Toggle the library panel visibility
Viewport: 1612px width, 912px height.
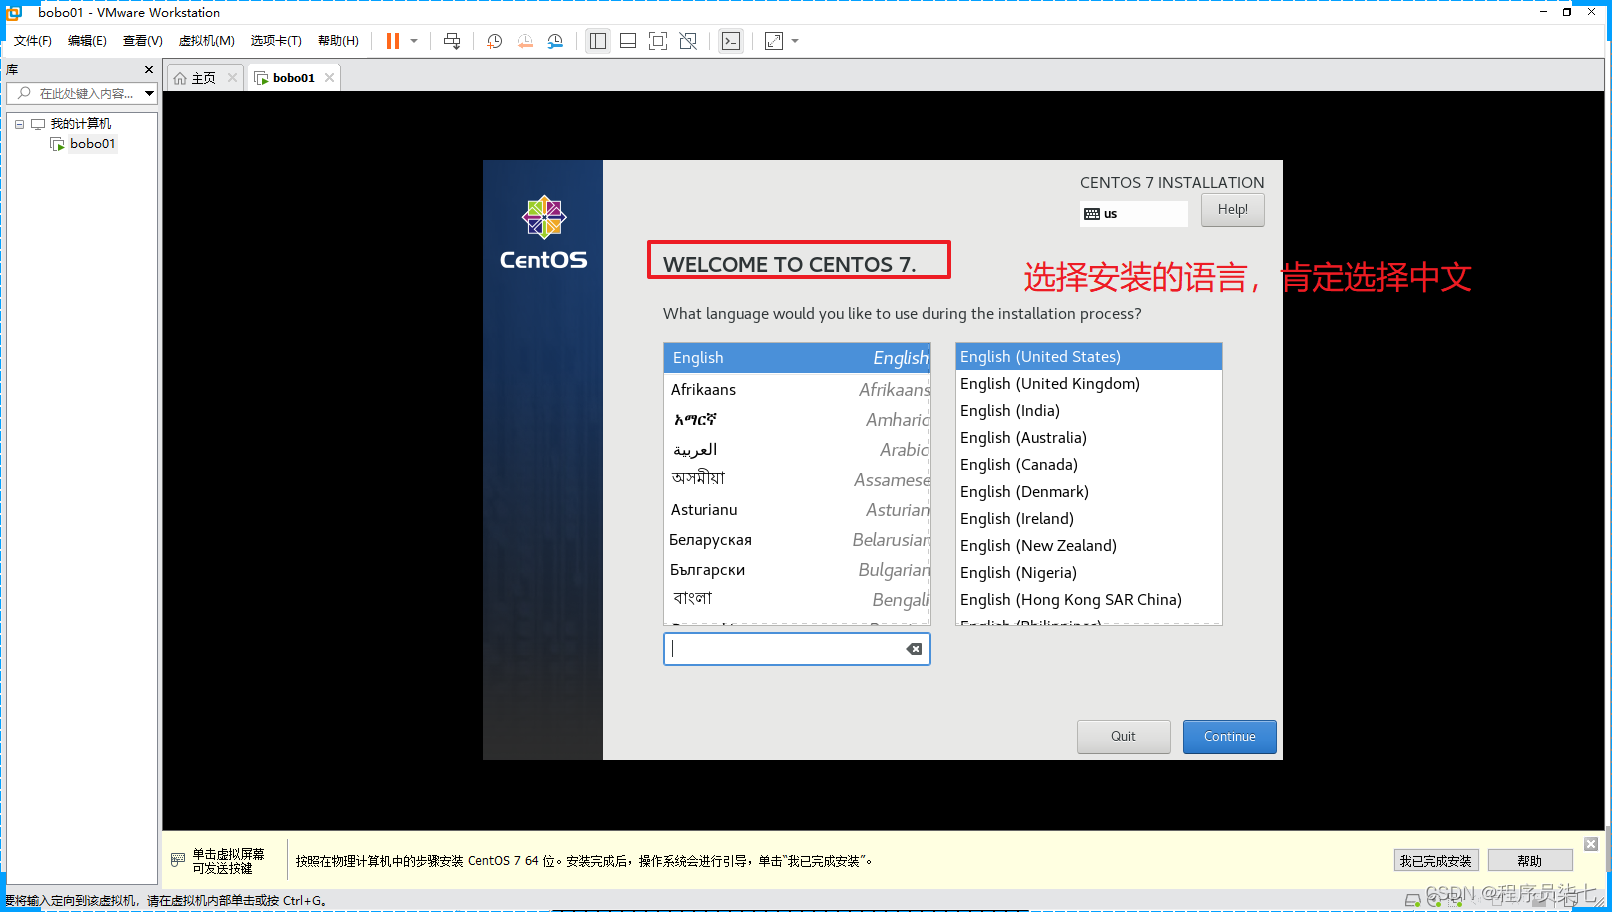[598, 41]
